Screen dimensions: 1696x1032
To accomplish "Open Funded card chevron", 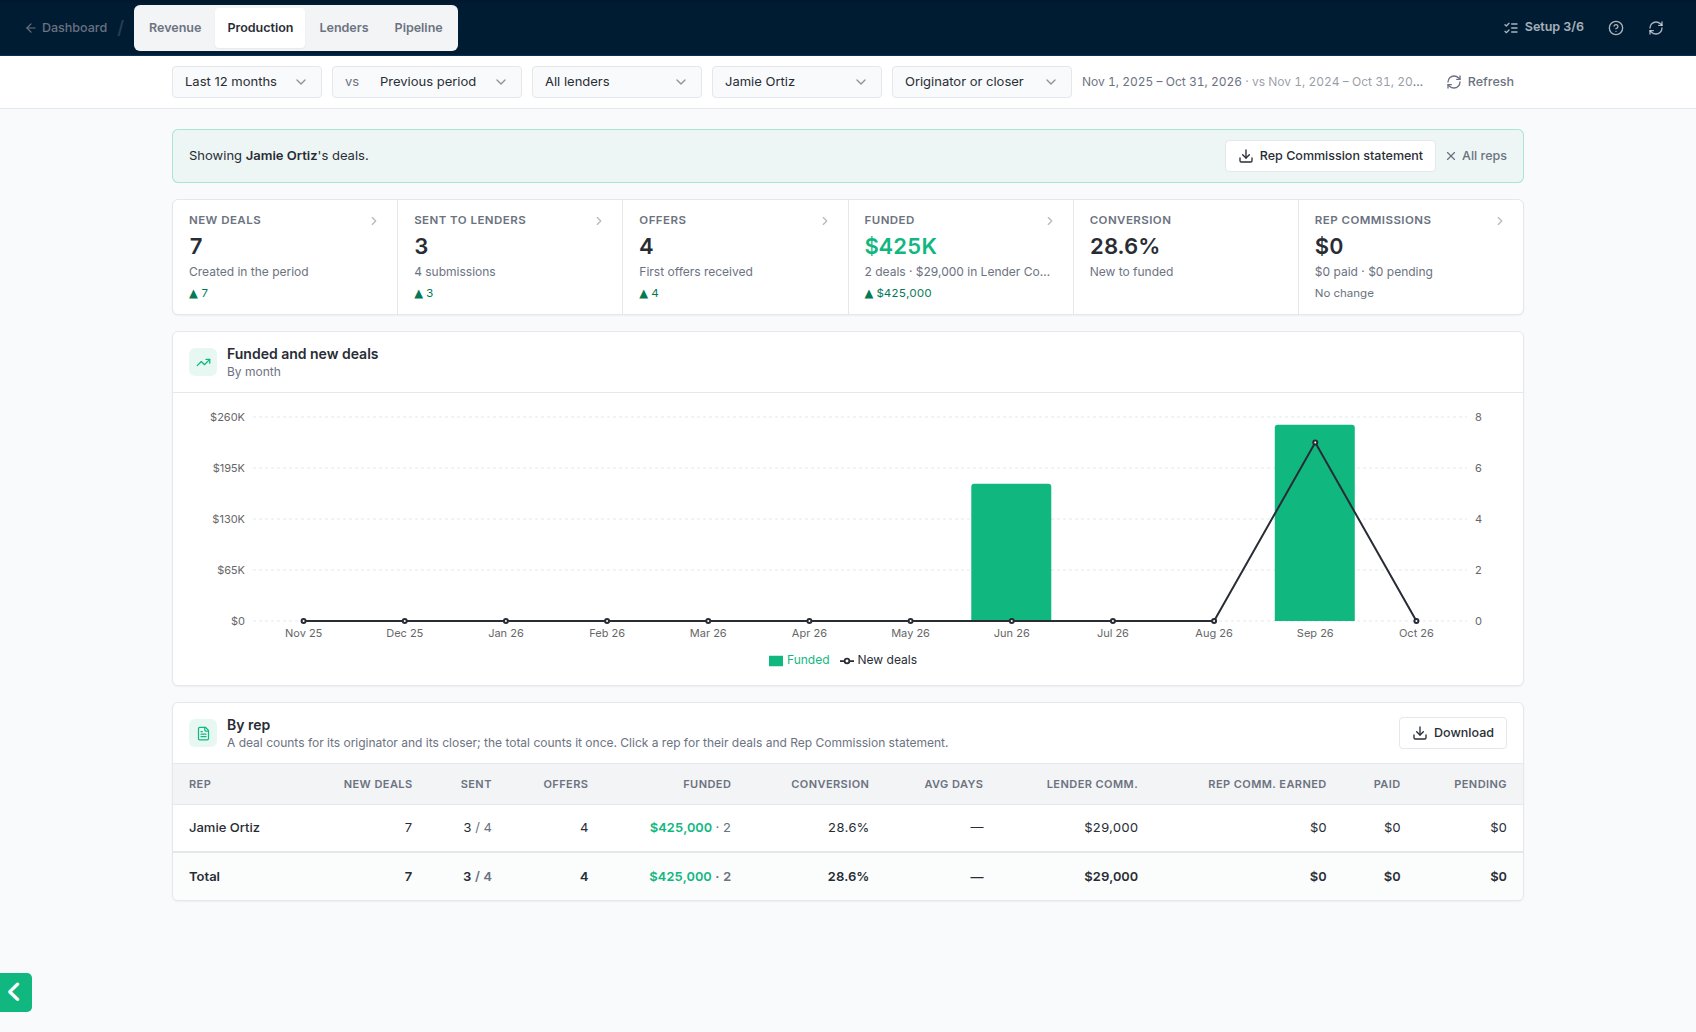I will [1050, 221].
